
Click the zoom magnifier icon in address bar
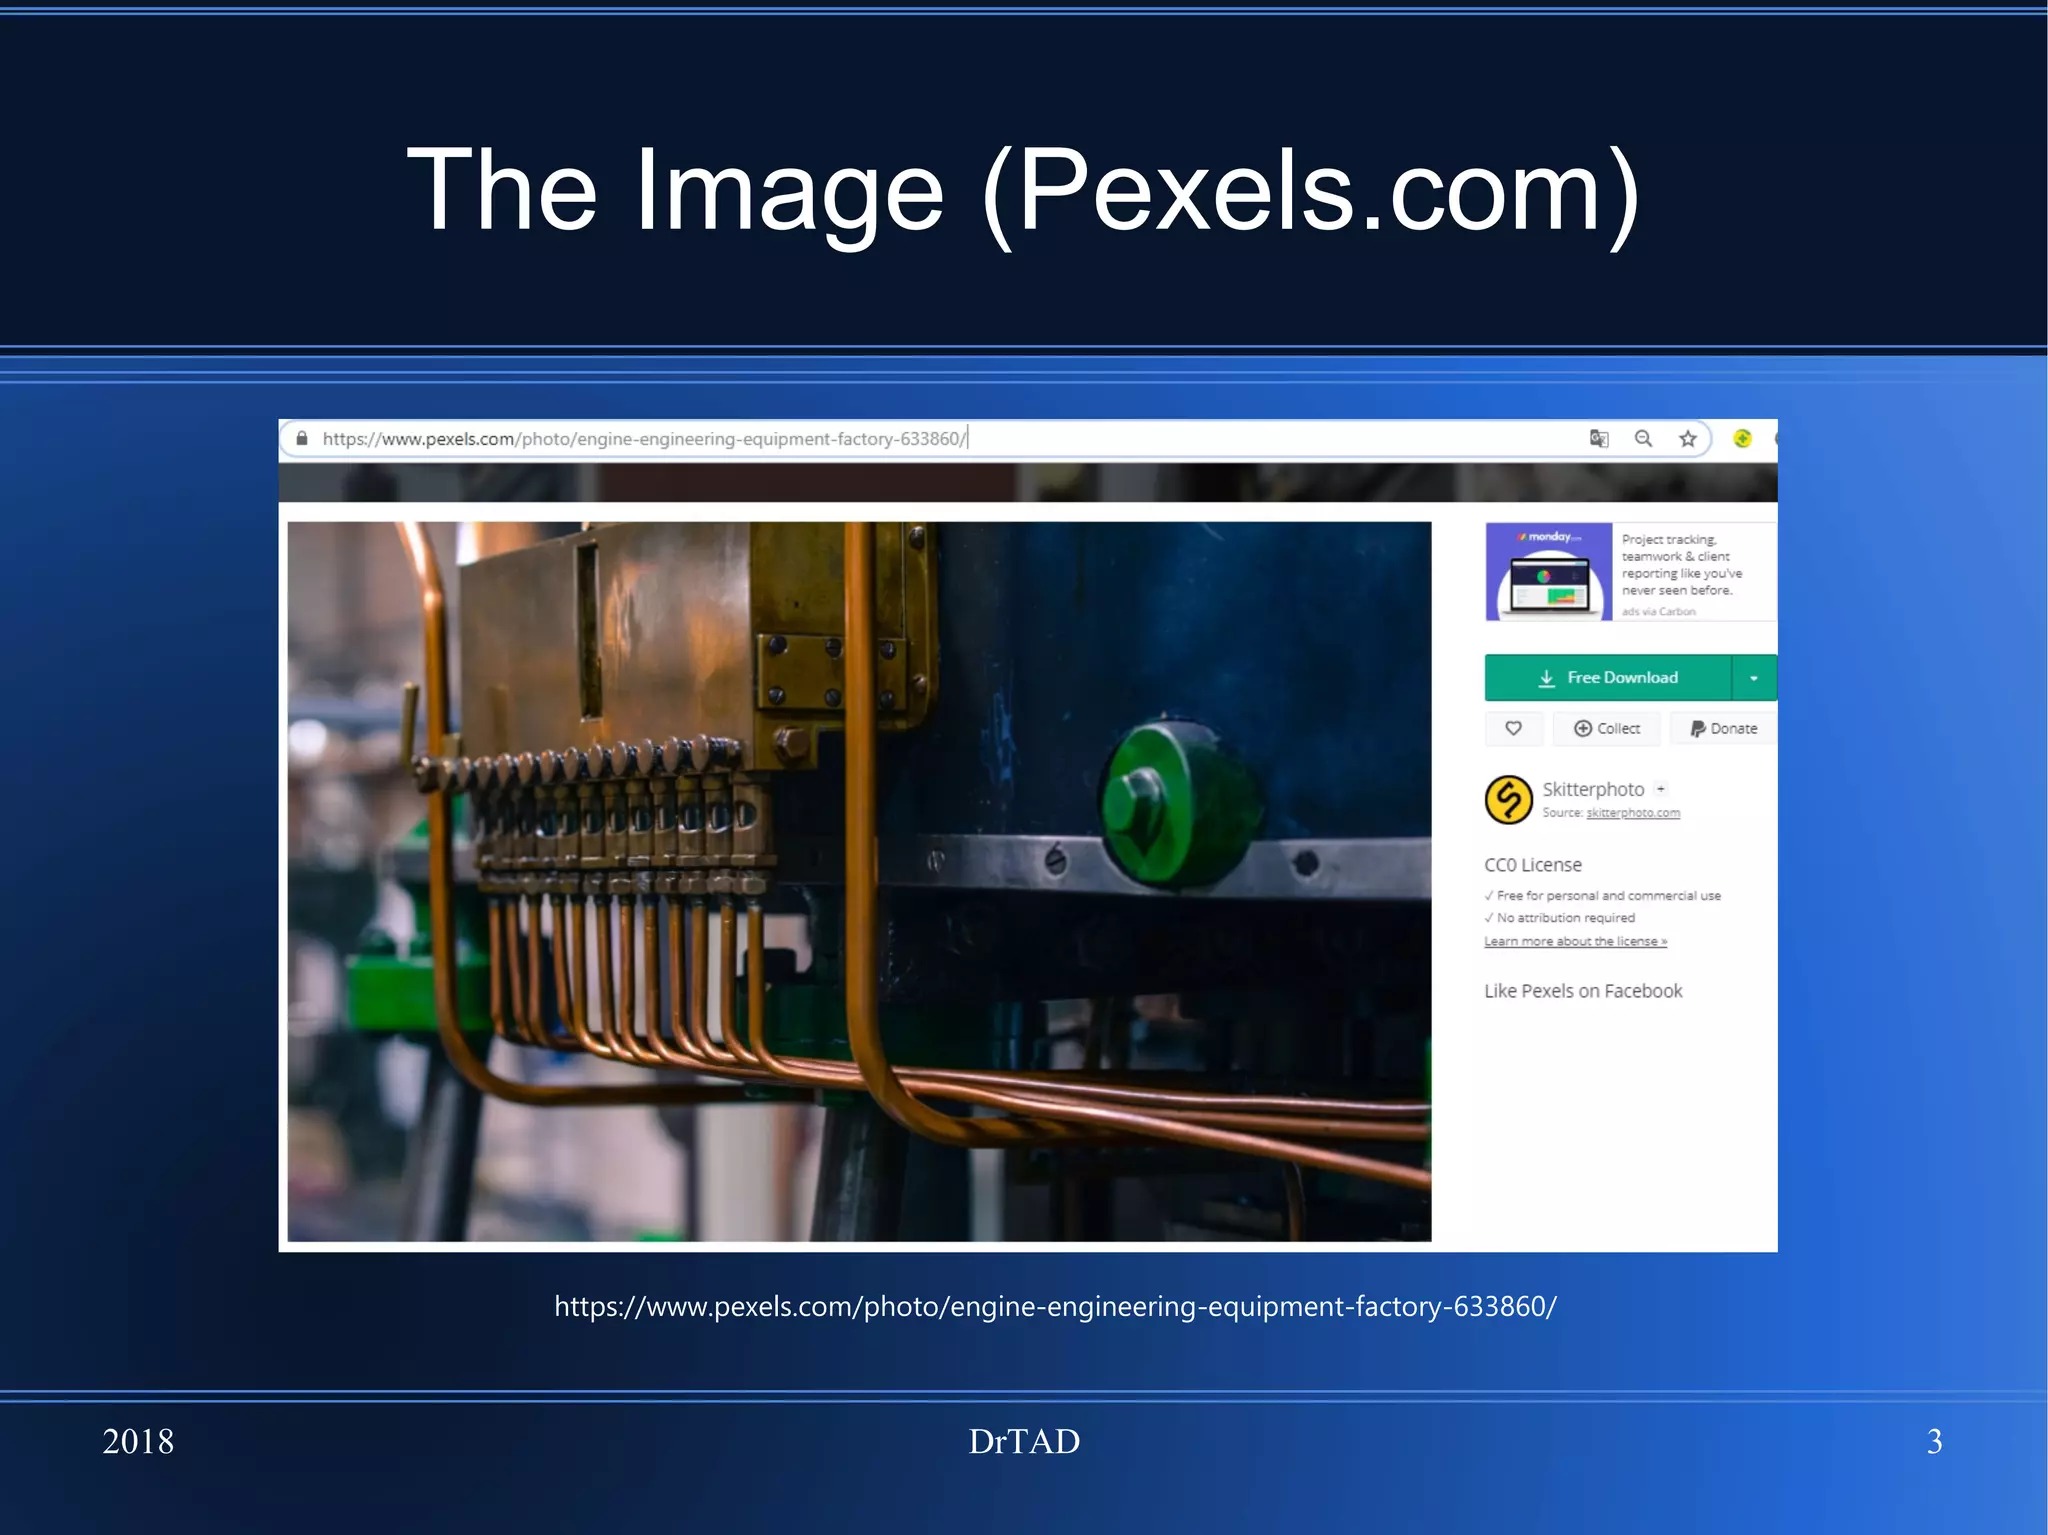pyautogui.click(x=1643, y=438)
